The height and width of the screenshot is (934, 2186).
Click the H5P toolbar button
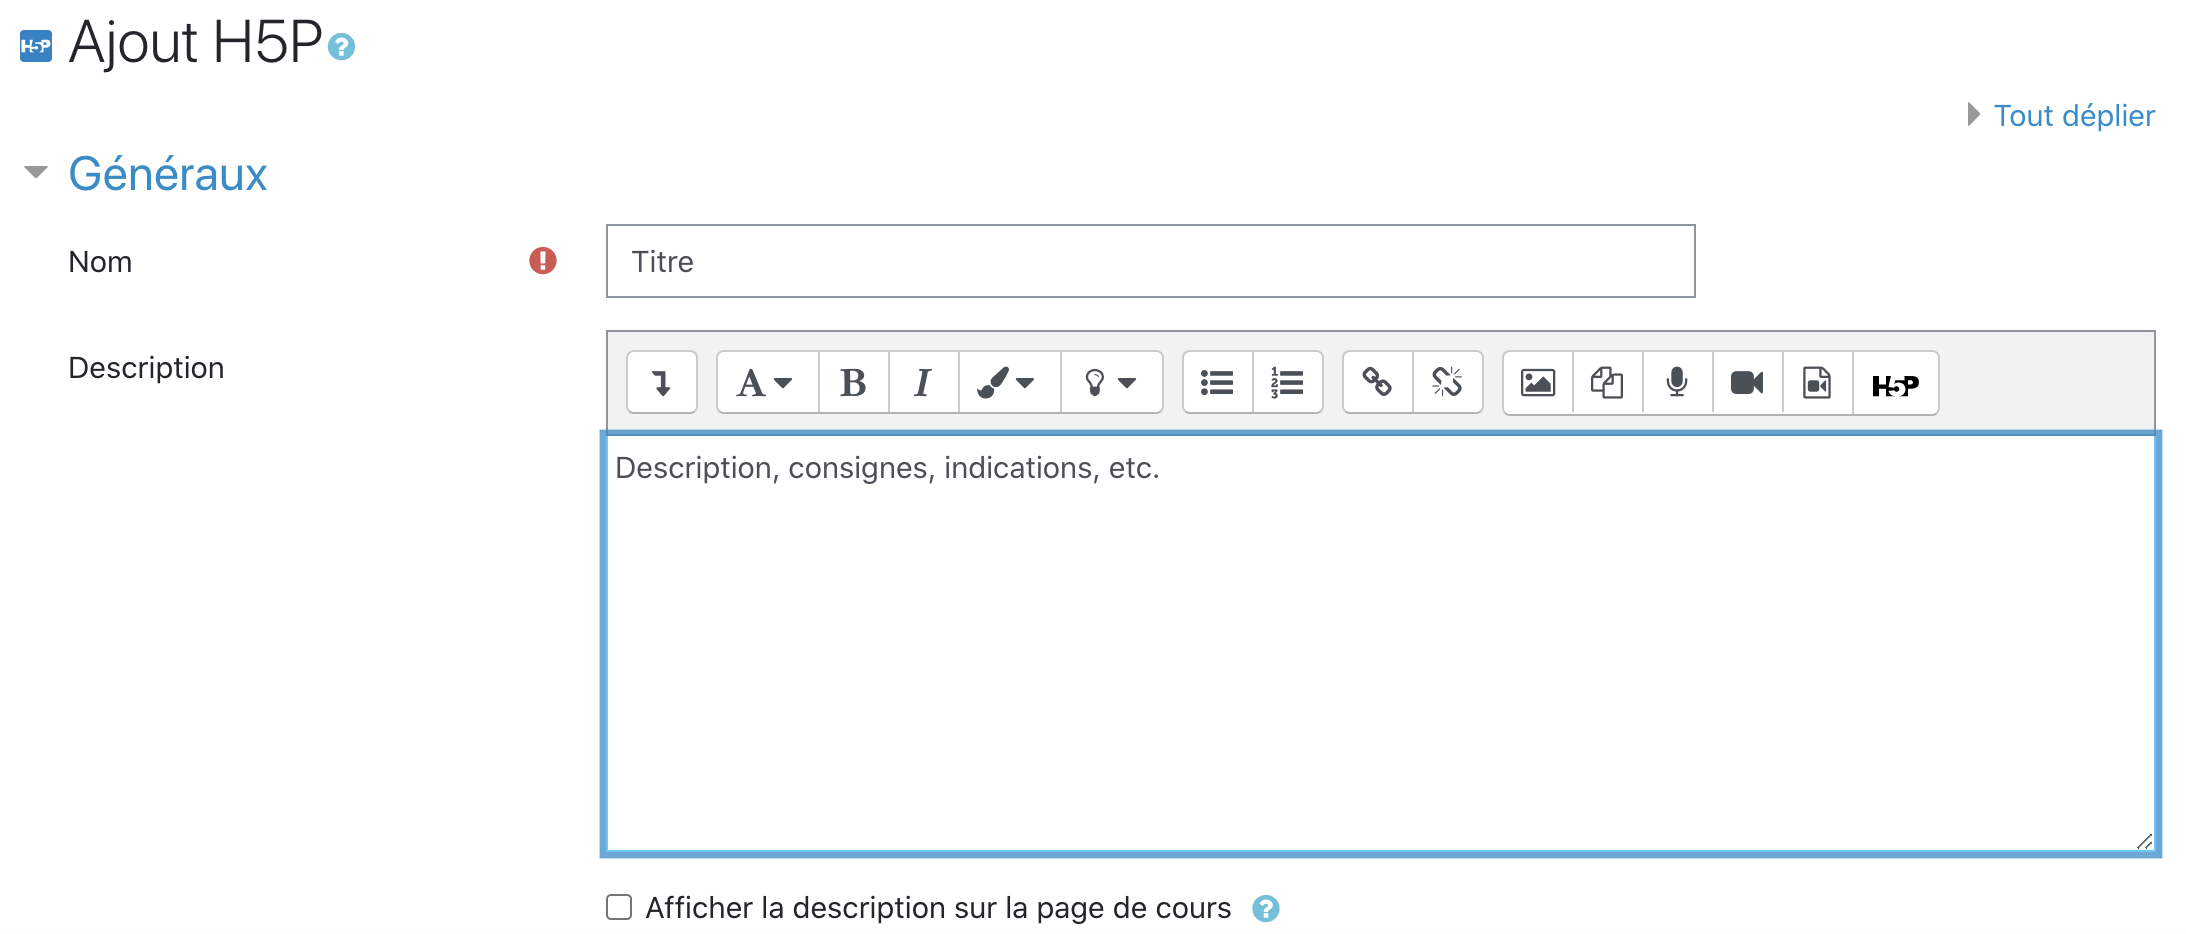[1895, 384]
